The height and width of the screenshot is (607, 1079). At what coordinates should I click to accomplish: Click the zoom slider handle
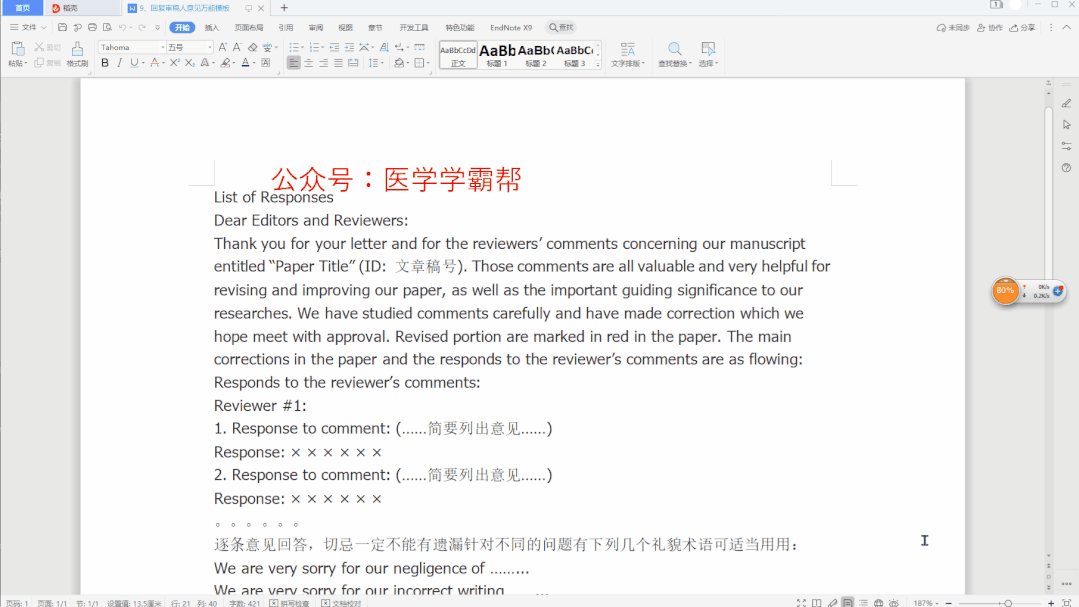1007,603
